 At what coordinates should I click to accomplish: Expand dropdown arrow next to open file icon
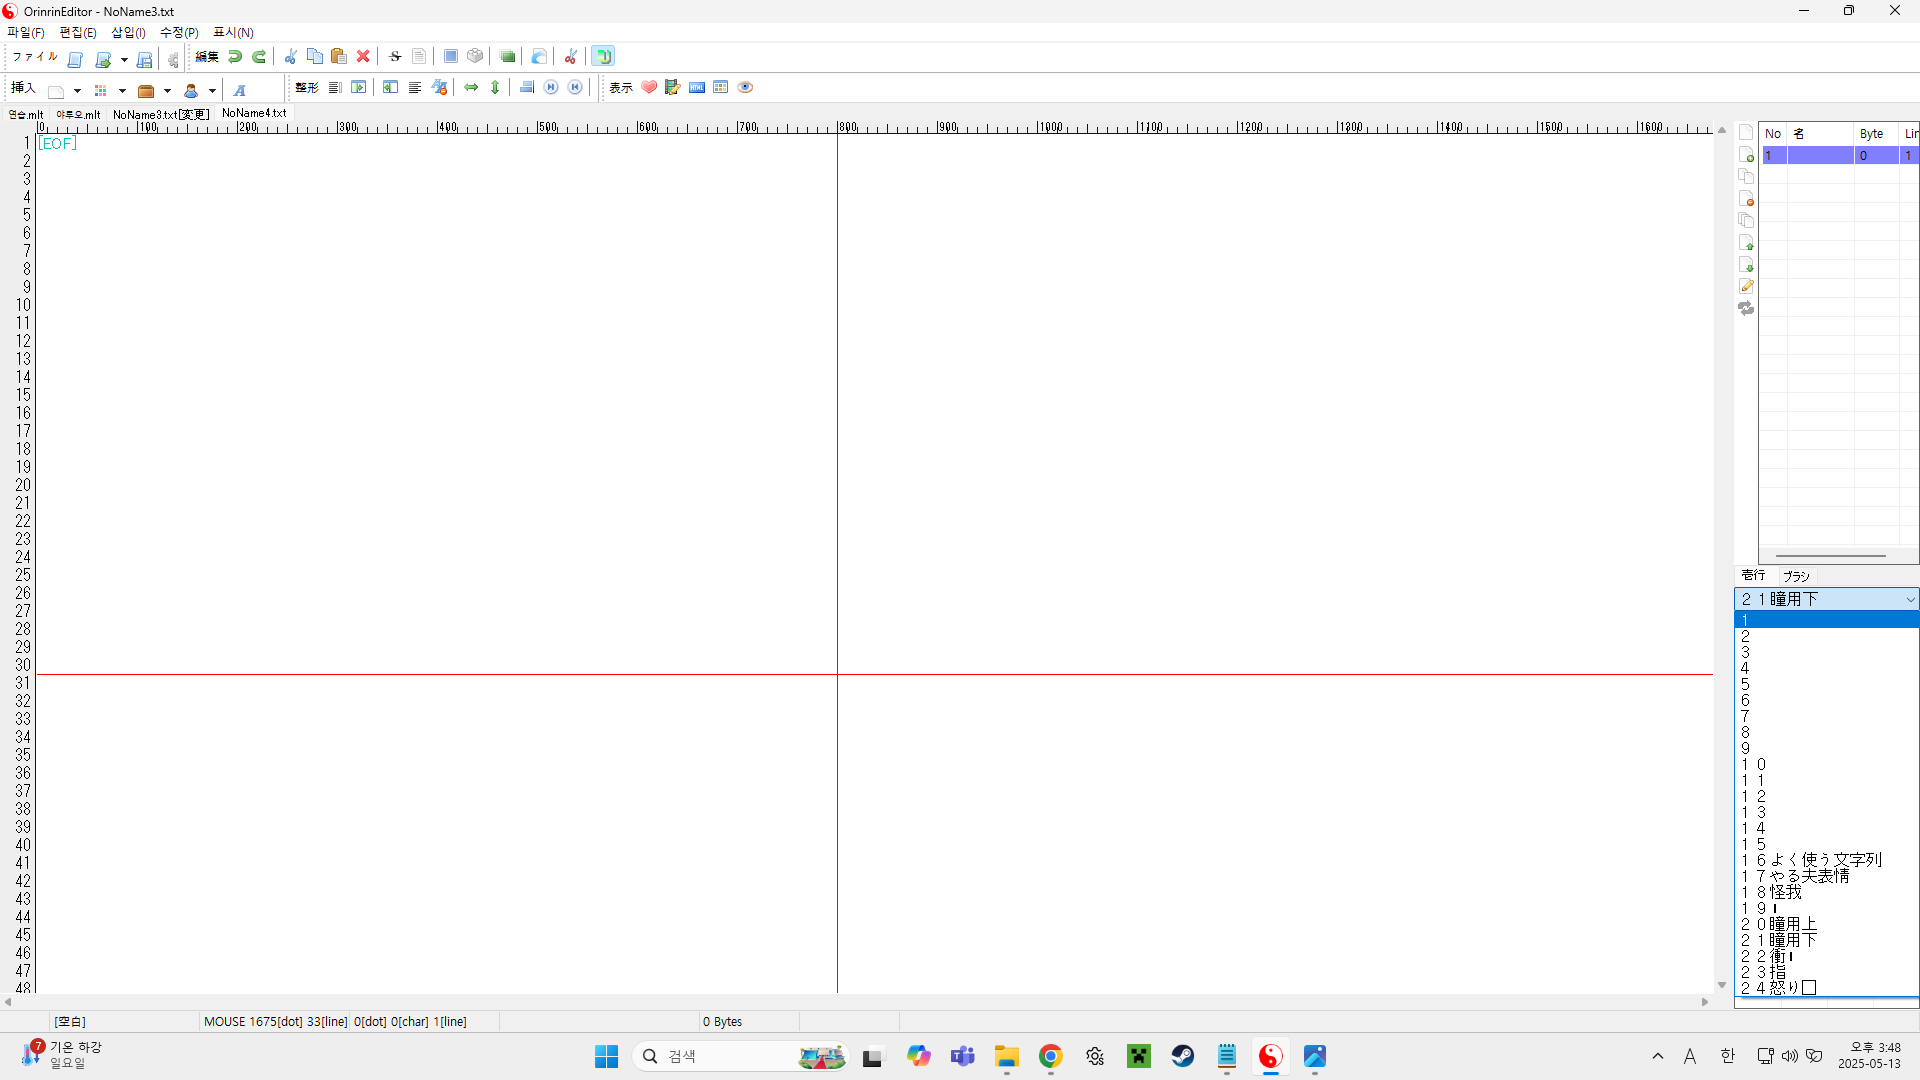tap(124, 60)
